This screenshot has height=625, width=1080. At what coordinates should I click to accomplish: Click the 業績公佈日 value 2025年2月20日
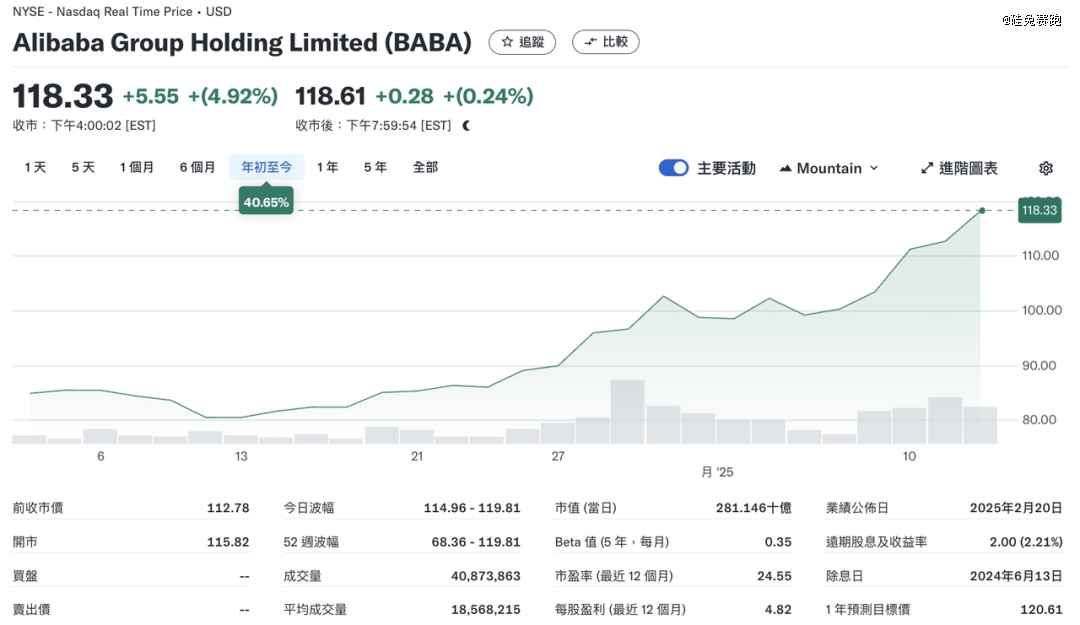(1016, 508)
